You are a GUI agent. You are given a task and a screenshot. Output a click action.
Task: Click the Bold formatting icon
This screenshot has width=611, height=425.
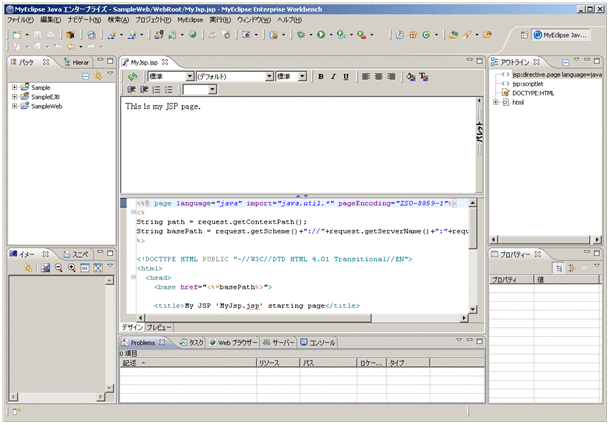[321, 76]
